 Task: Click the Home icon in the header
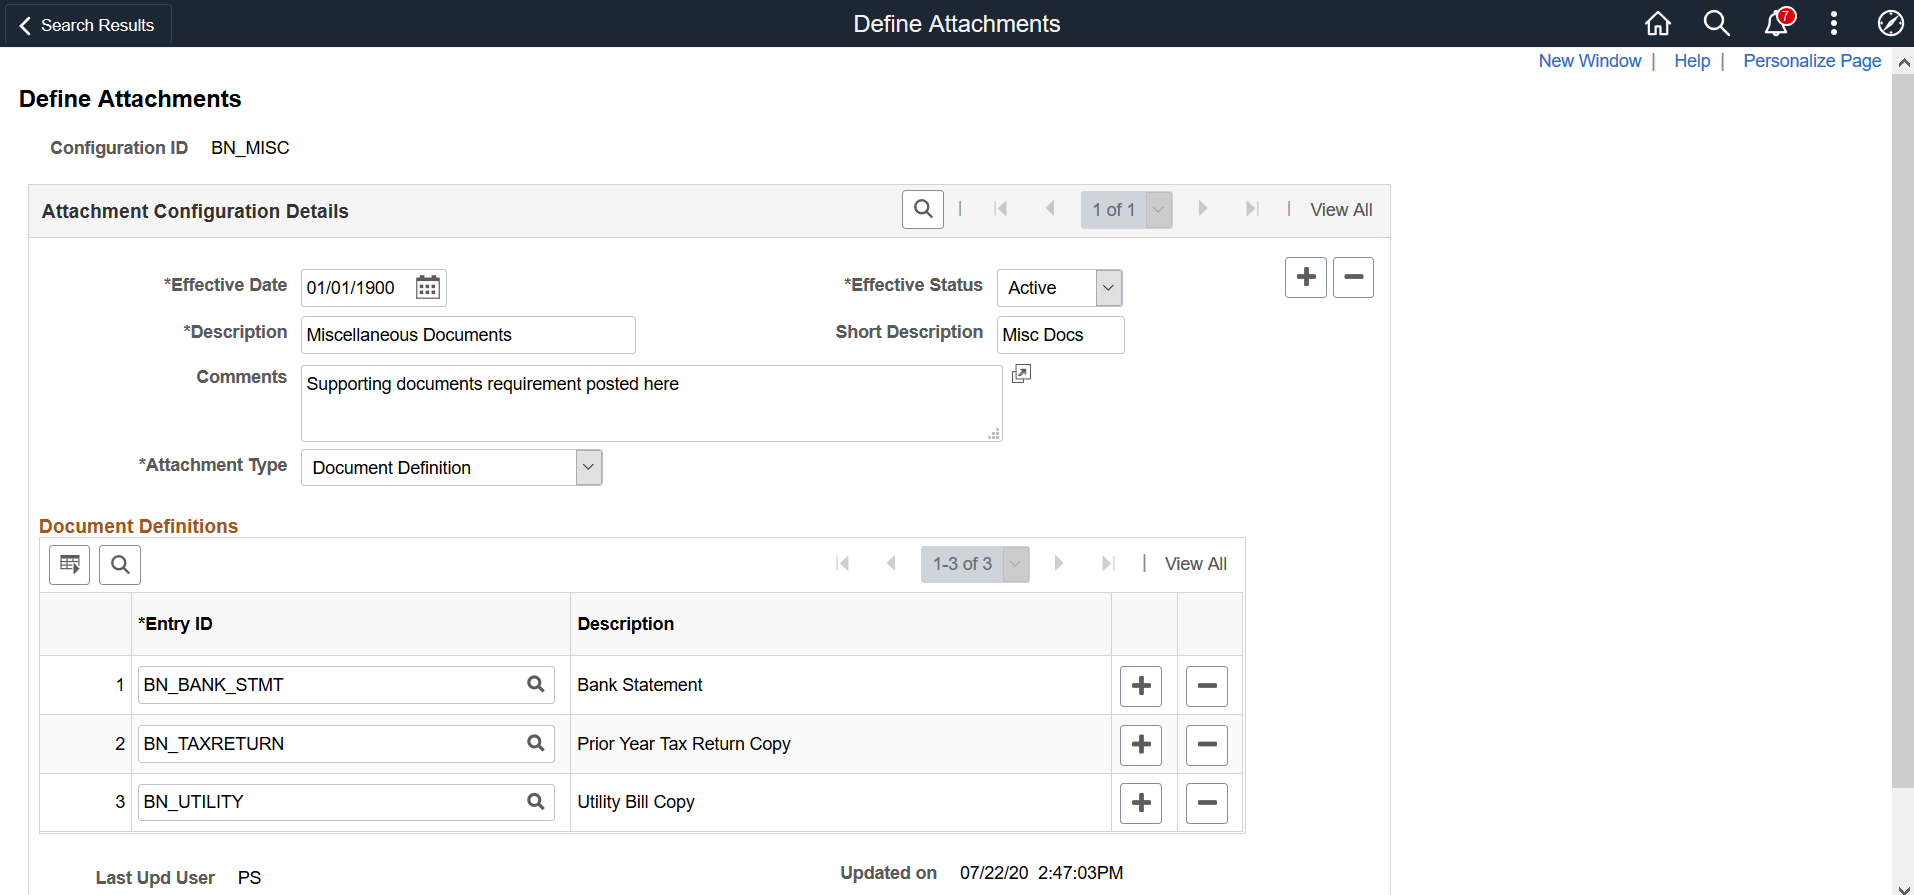(1658, 23)
